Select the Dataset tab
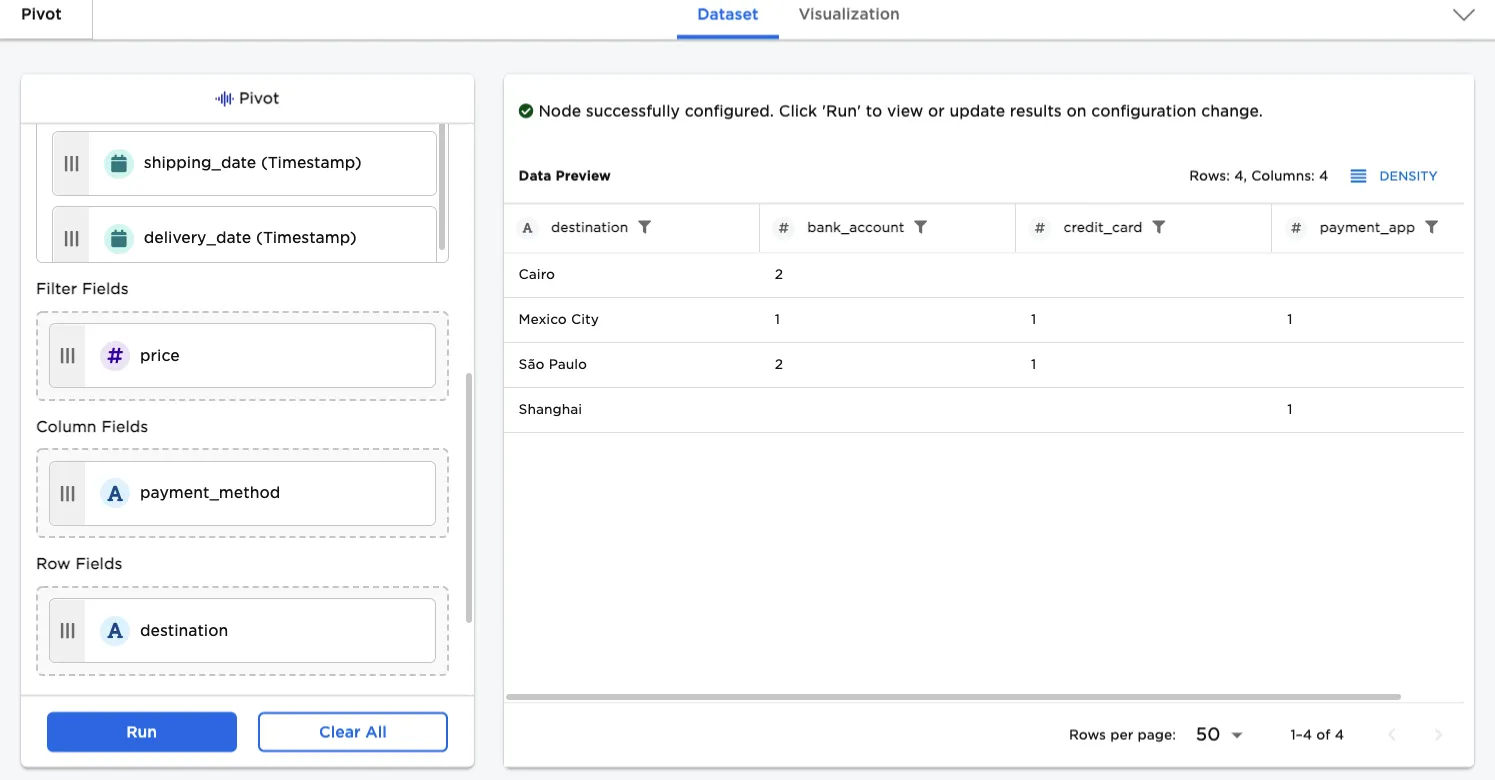The height and width of the screenshot is (780, 1495). pyautogui.click(x=727, y=14)
